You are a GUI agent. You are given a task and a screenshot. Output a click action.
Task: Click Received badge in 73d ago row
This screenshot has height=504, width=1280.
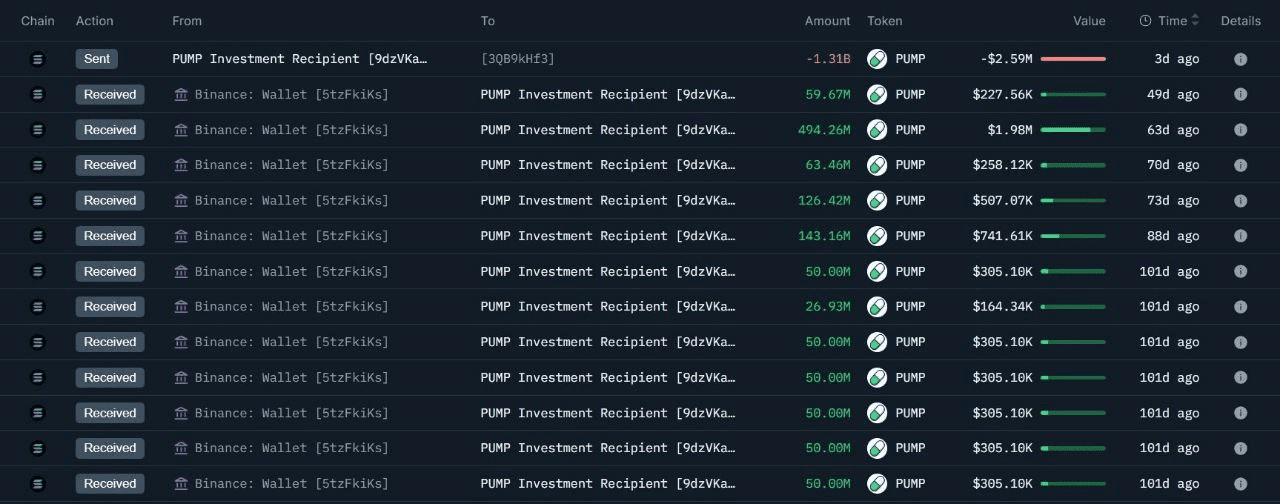coord(110,201)
